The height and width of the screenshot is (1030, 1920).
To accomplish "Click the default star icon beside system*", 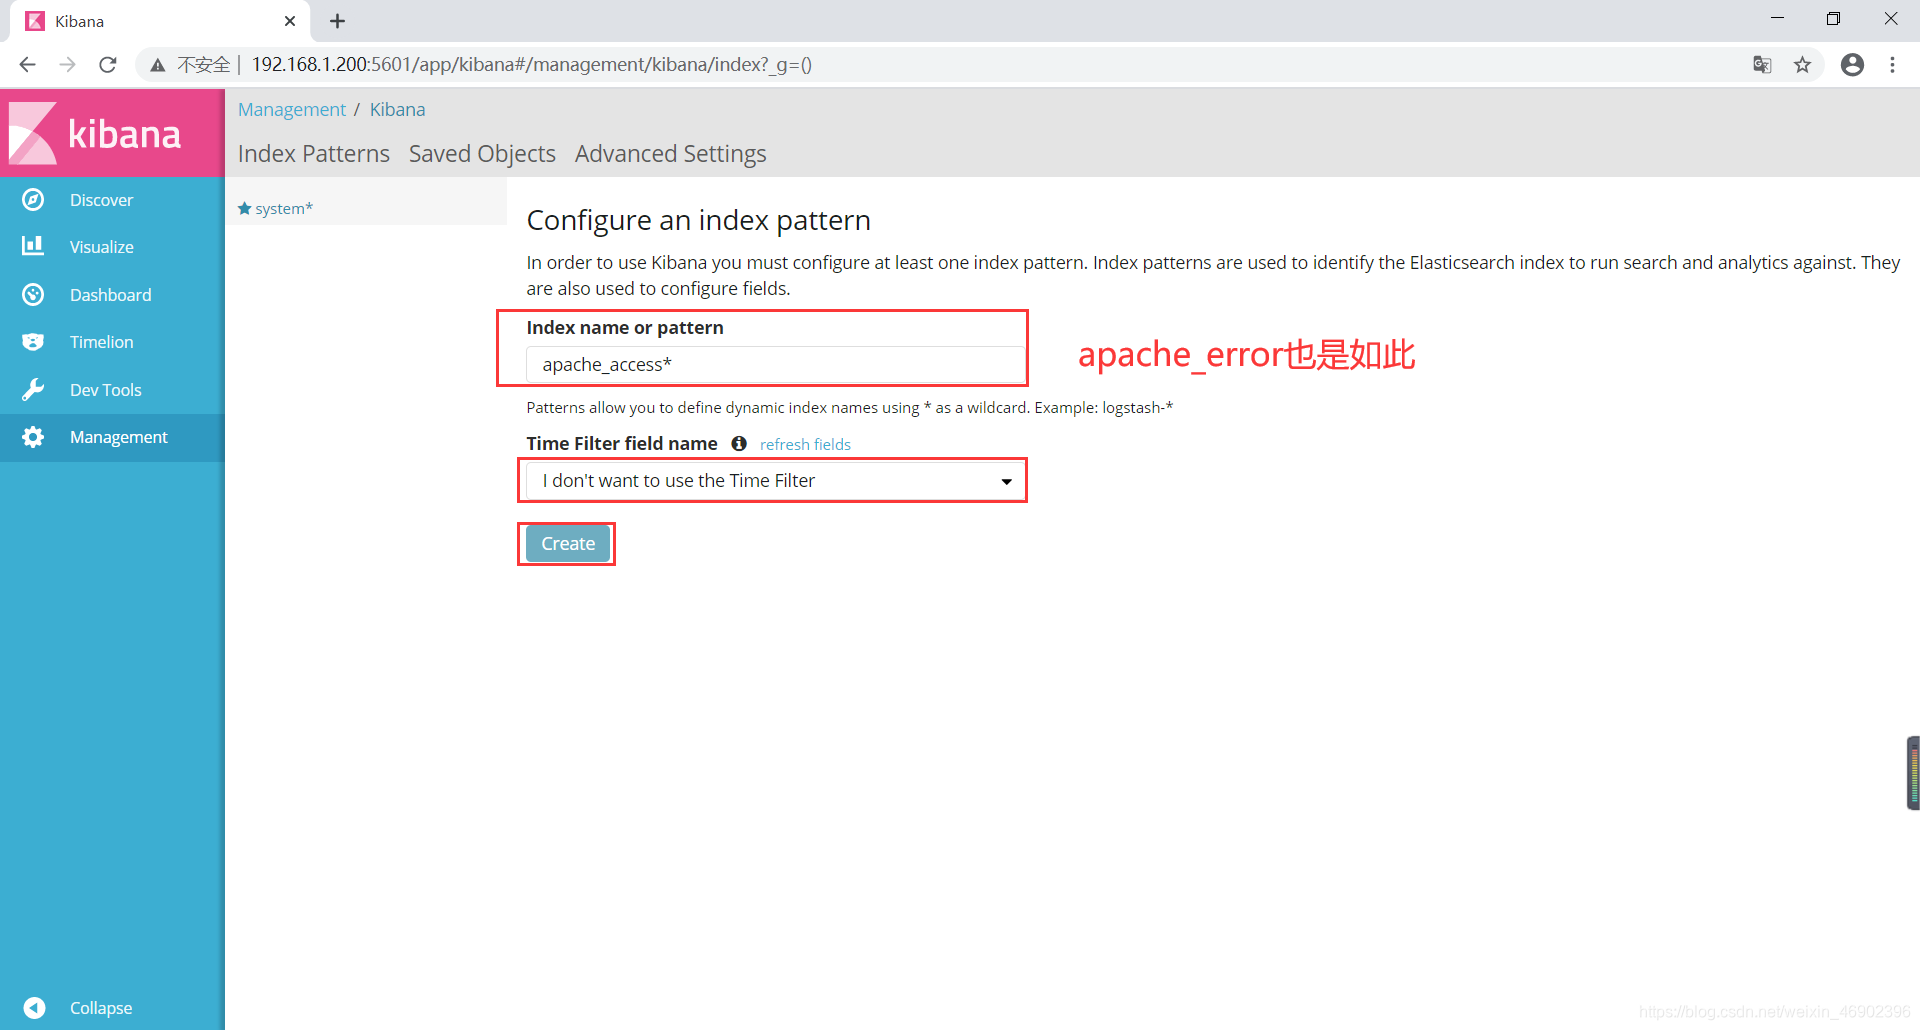I will [244, 208].
